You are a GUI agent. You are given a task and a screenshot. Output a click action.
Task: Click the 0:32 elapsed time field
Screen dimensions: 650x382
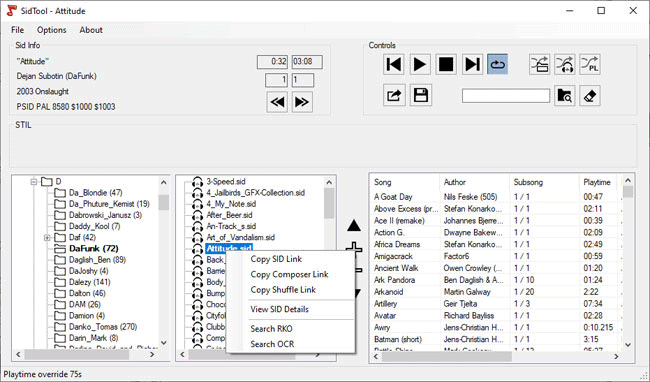tap(272, 62)
